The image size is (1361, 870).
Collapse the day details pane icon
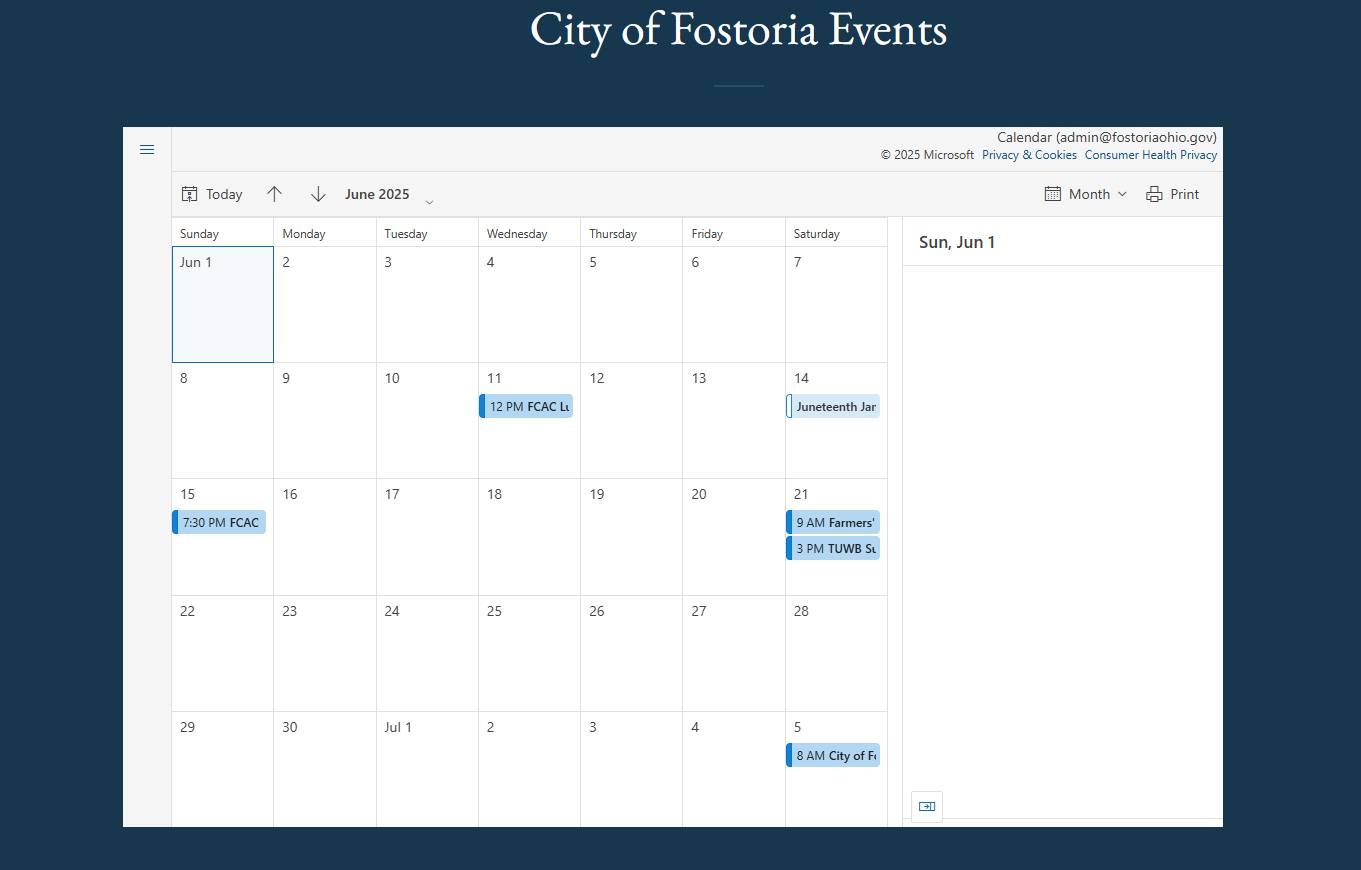pos(927,806)
